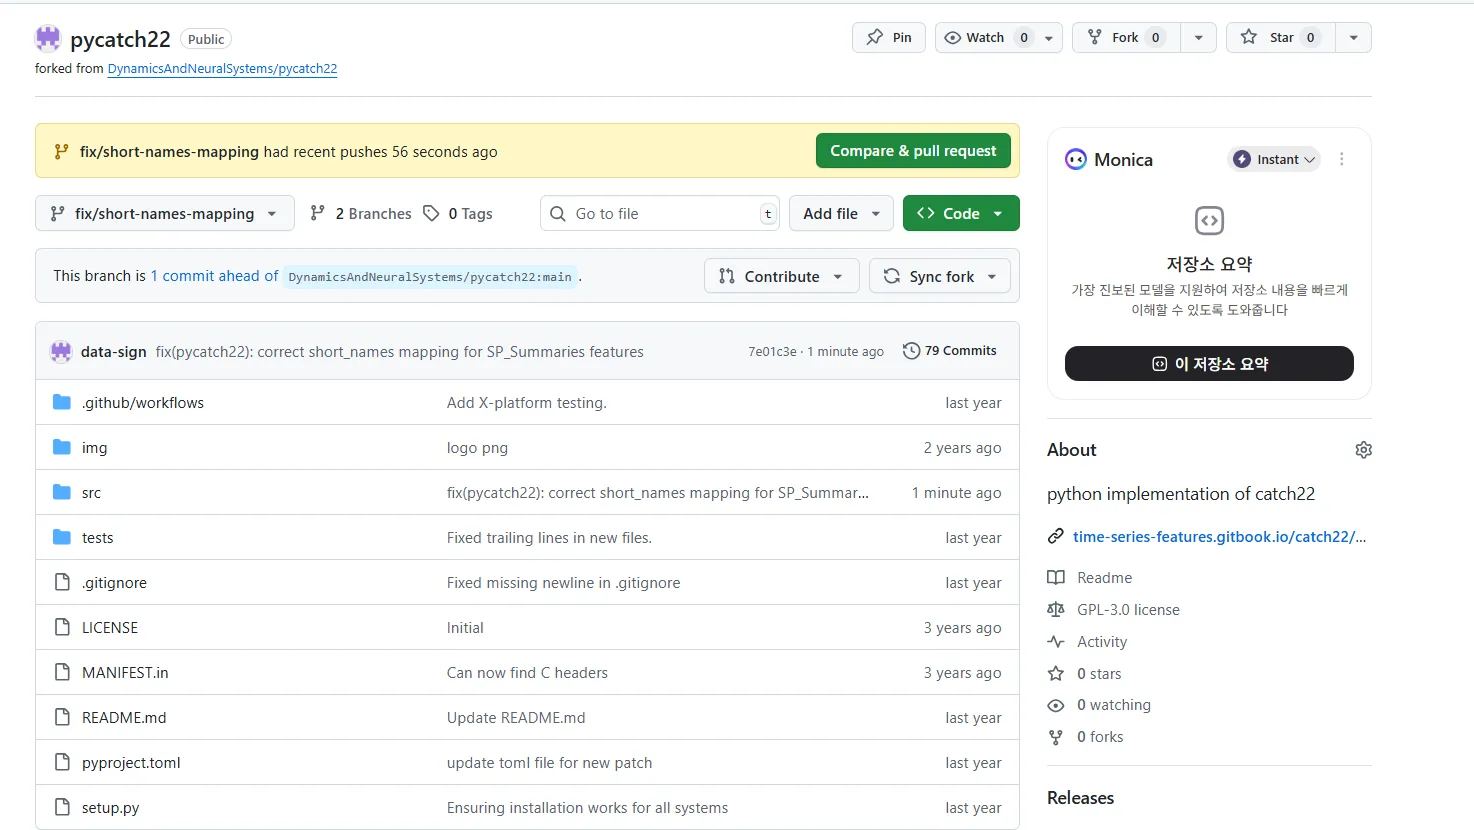Click Compare & pull request button
Image resolution: width=1474 pixels, height=830 pixels.
[x=913, y=151]
